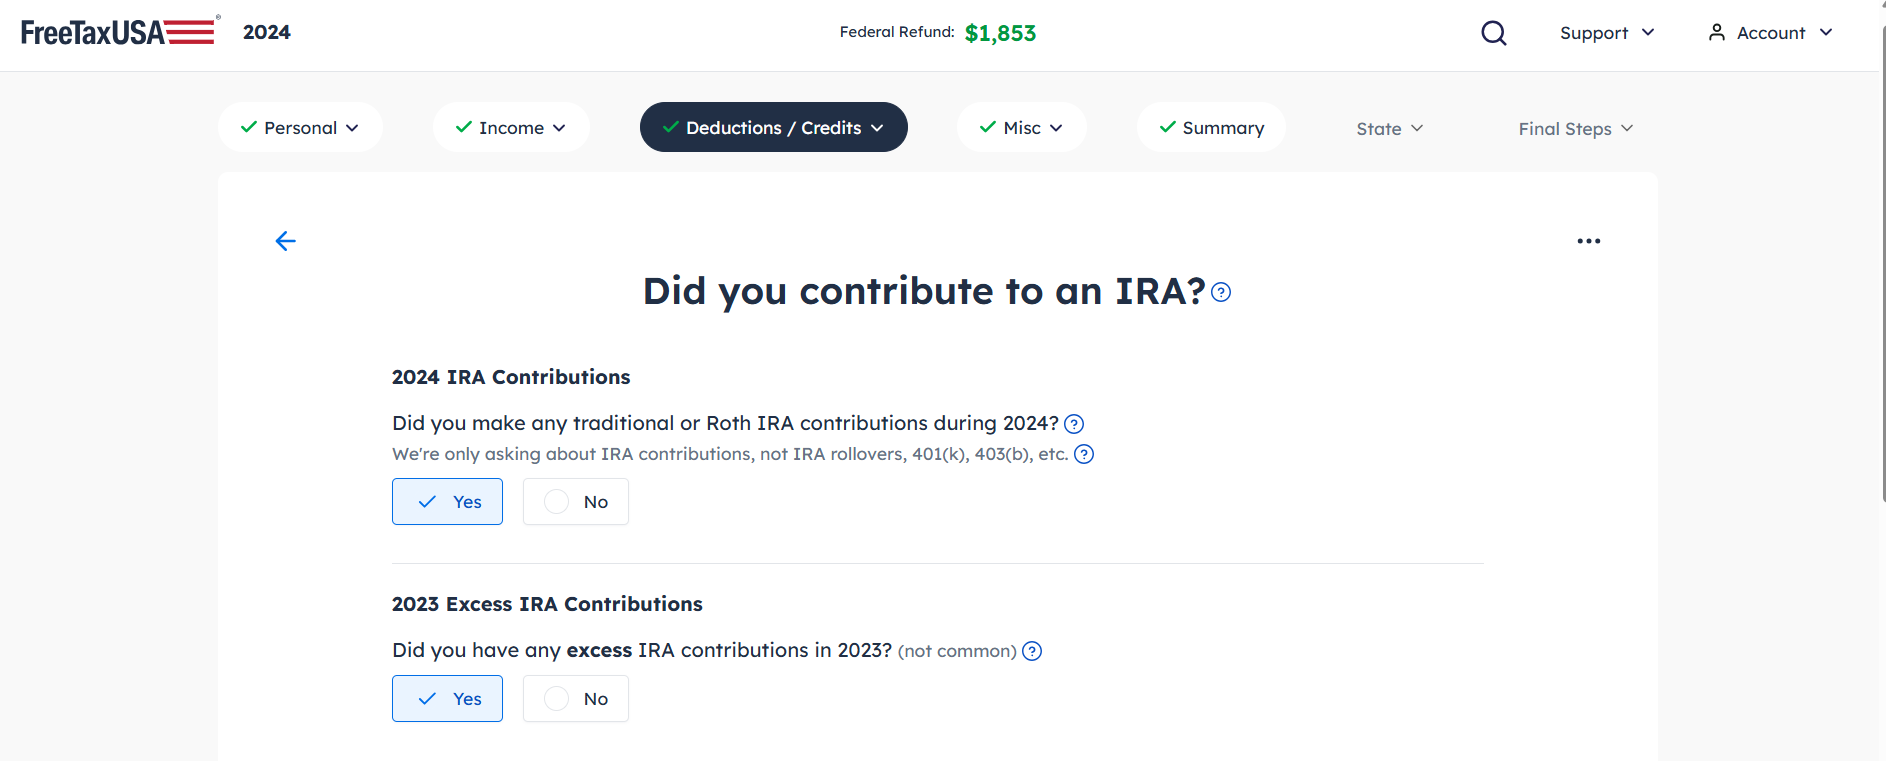
Task: Click the search magnifier icon
Action: [x=1494, y=33]
